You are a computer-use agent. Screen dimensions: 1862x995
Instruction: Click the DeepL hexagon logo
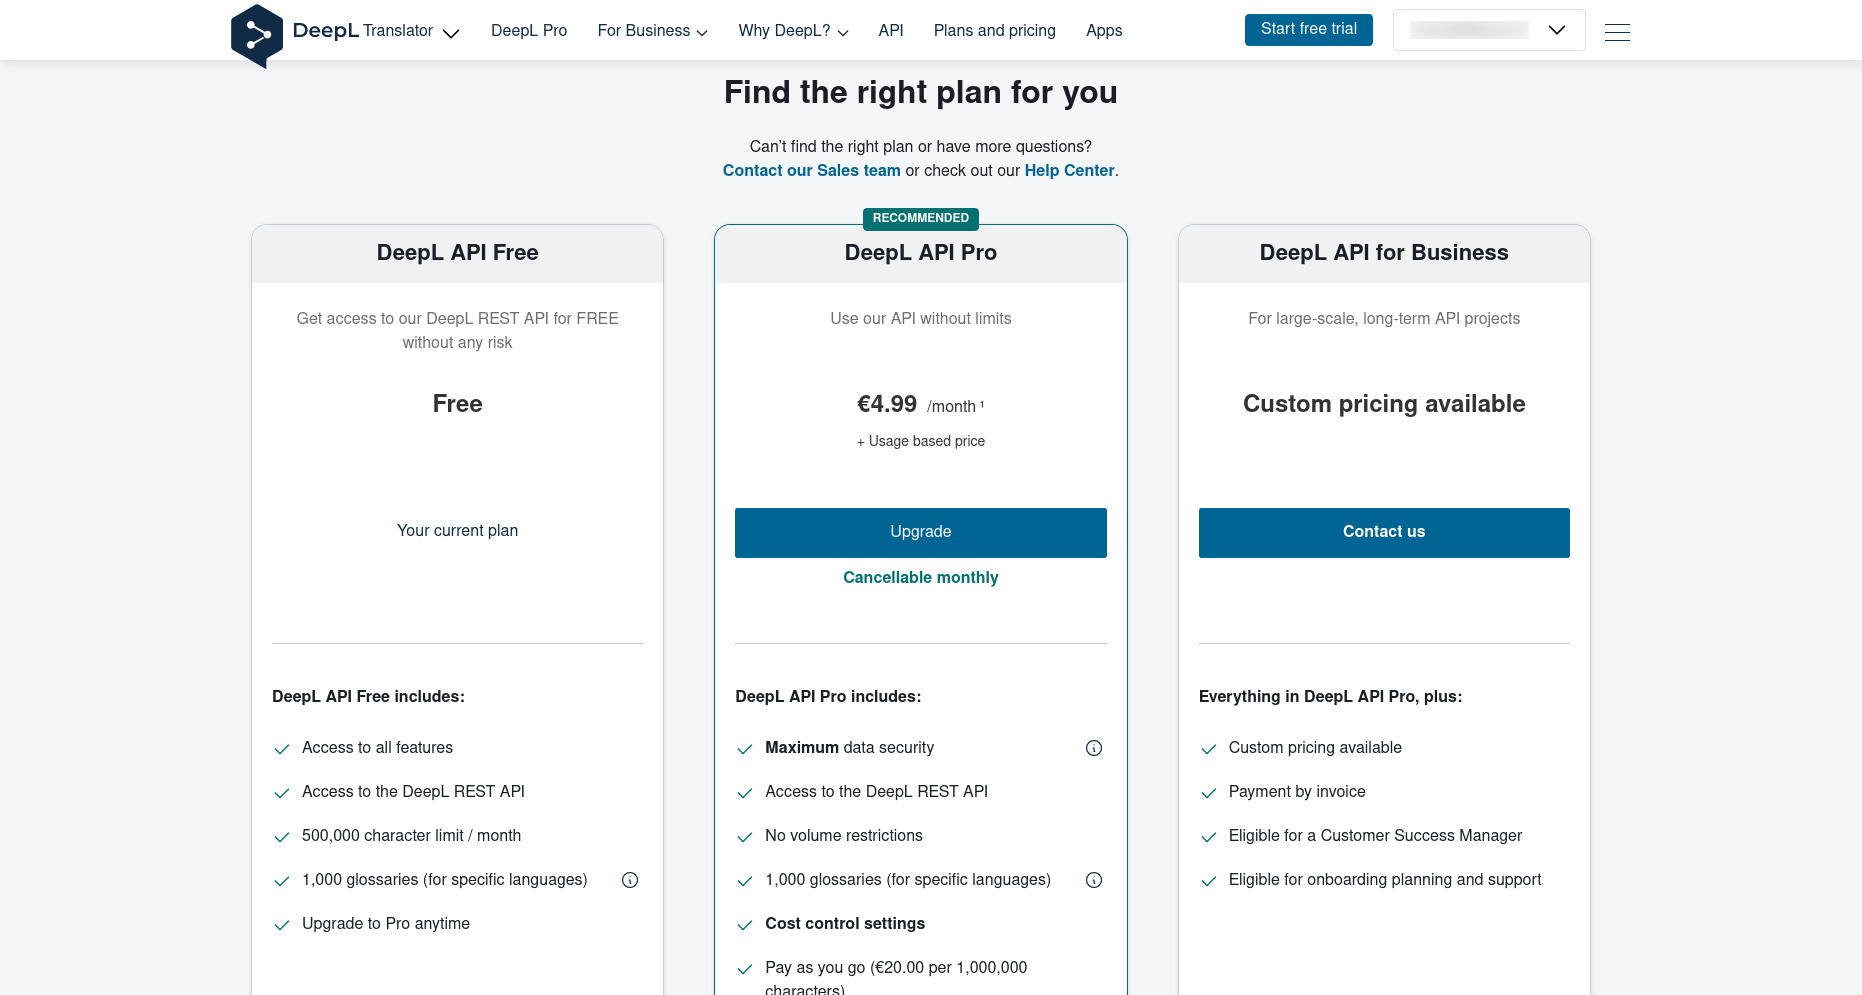pos(257,35)
